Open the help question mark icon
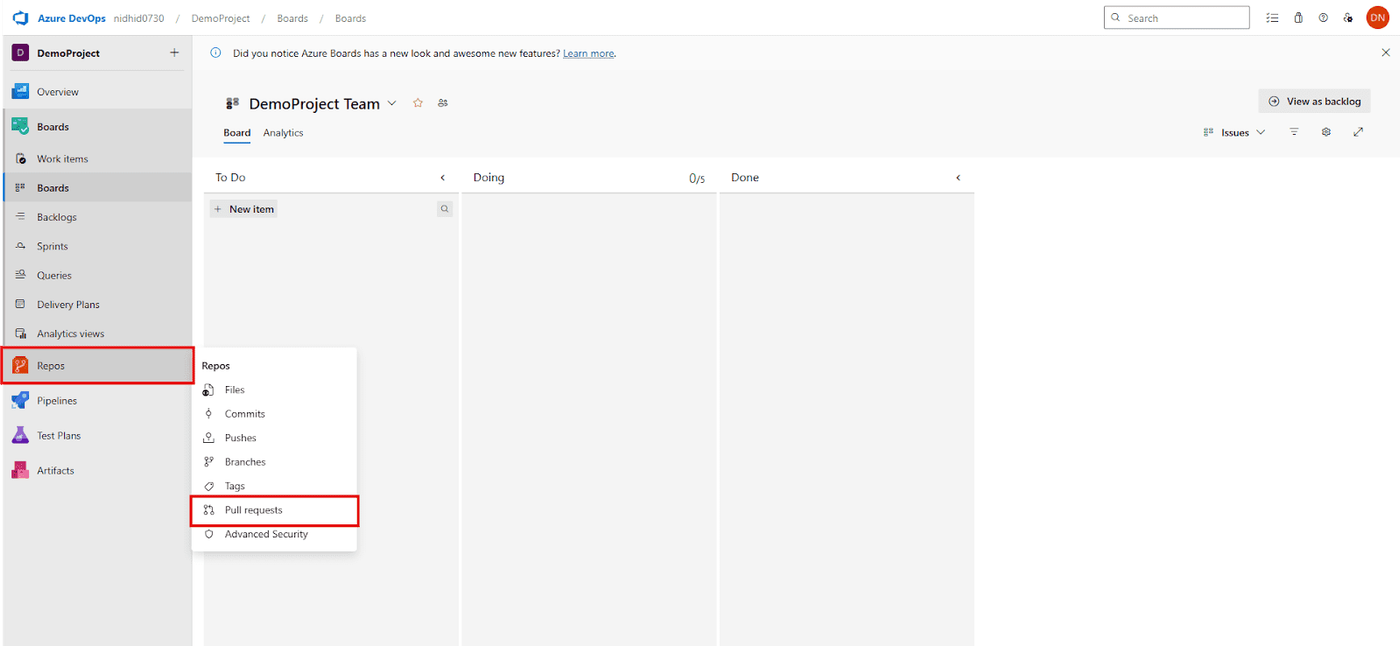The image size is (1400, 646). coord(1323,18)
